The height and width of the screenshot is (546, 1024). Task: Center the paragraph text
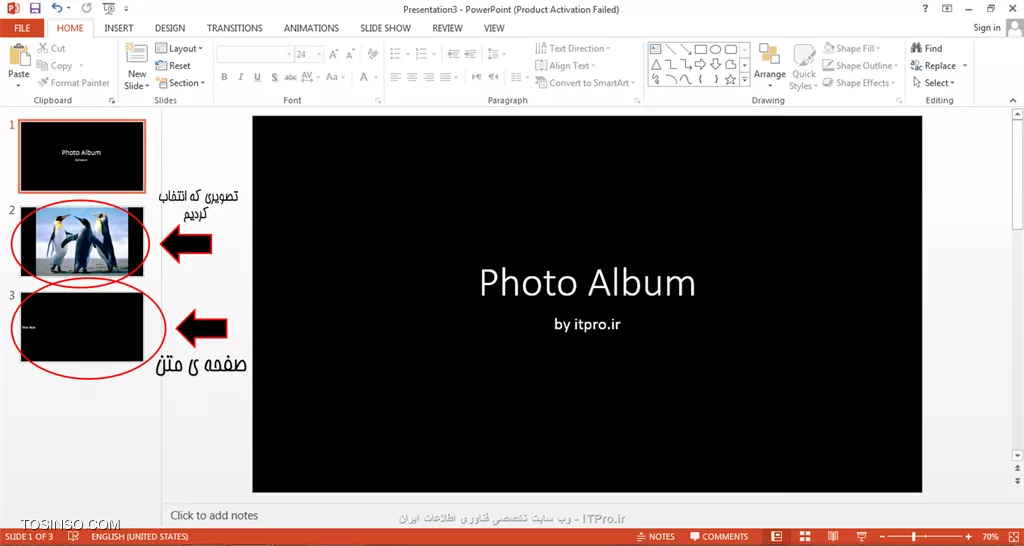[x=411, y=76]
